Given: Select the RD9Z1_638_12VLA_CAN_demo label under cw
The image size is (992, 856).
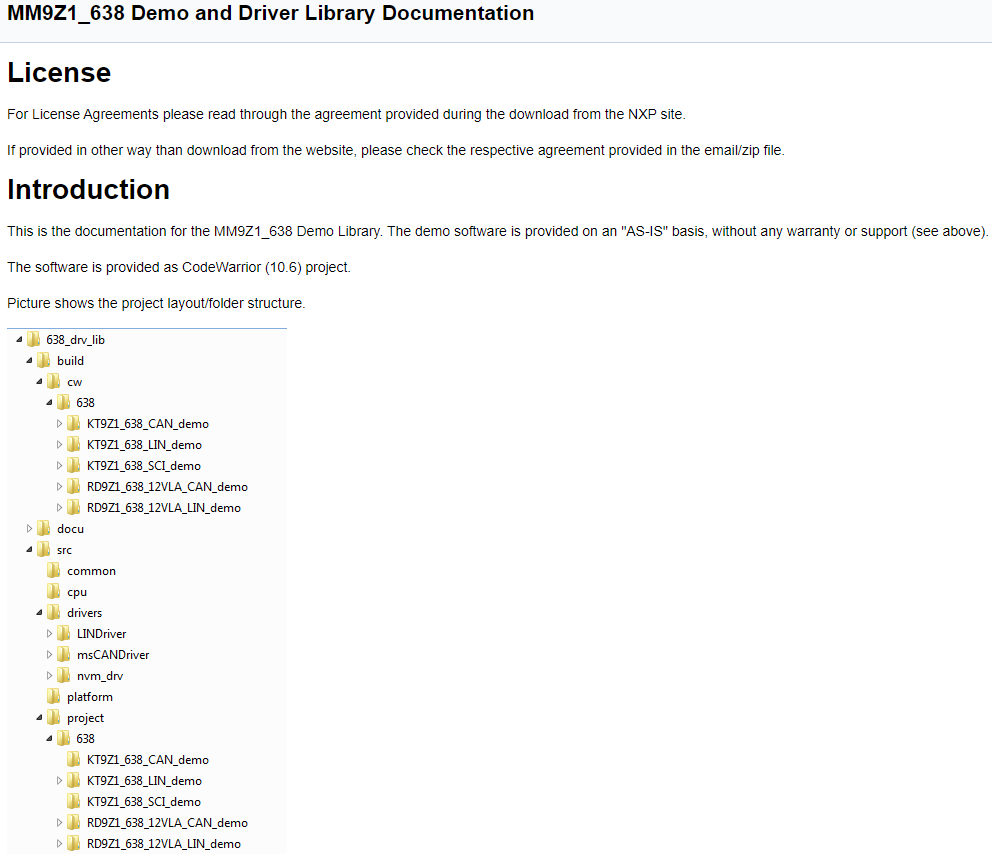Looking at the screenshot, I should [x=167, y=487].
